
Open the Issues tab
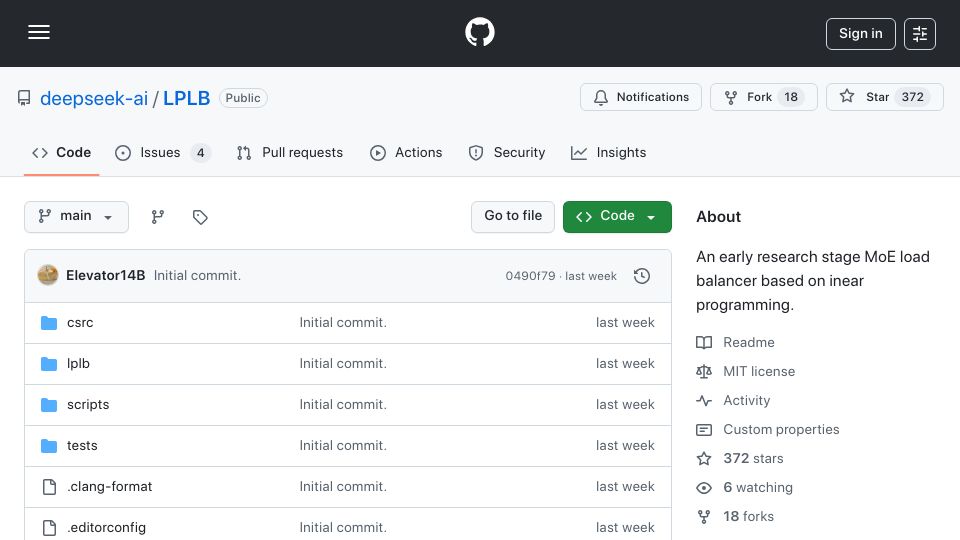pos(162,152)
